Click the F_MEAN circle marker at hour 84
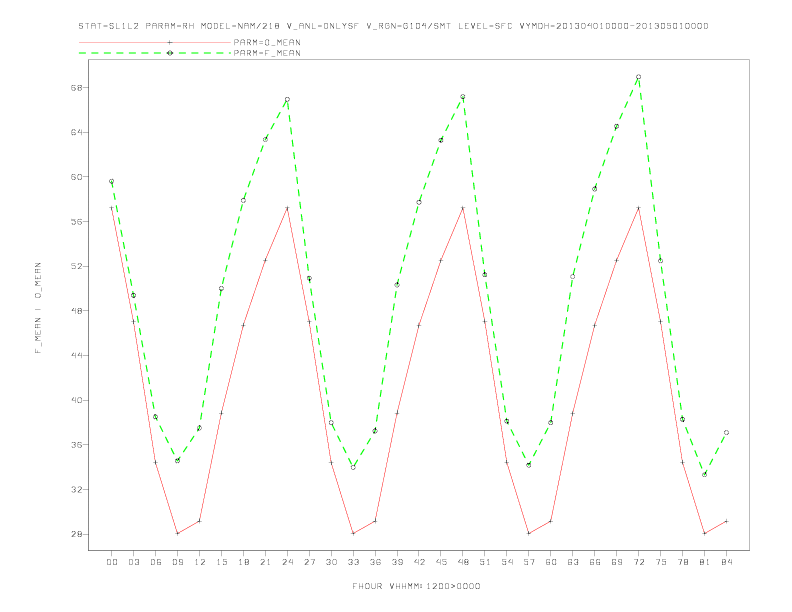The width and height of the screenshot is (792, 612). coord(726,433)
